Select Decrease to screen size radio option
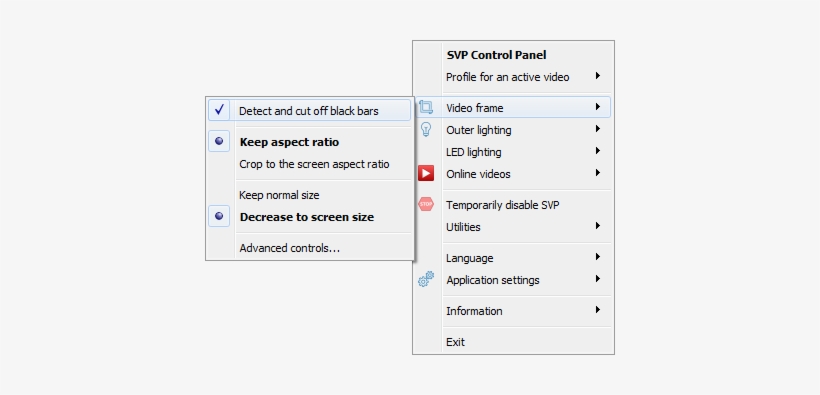Viewport: 820px width, 395px height. 219,216
